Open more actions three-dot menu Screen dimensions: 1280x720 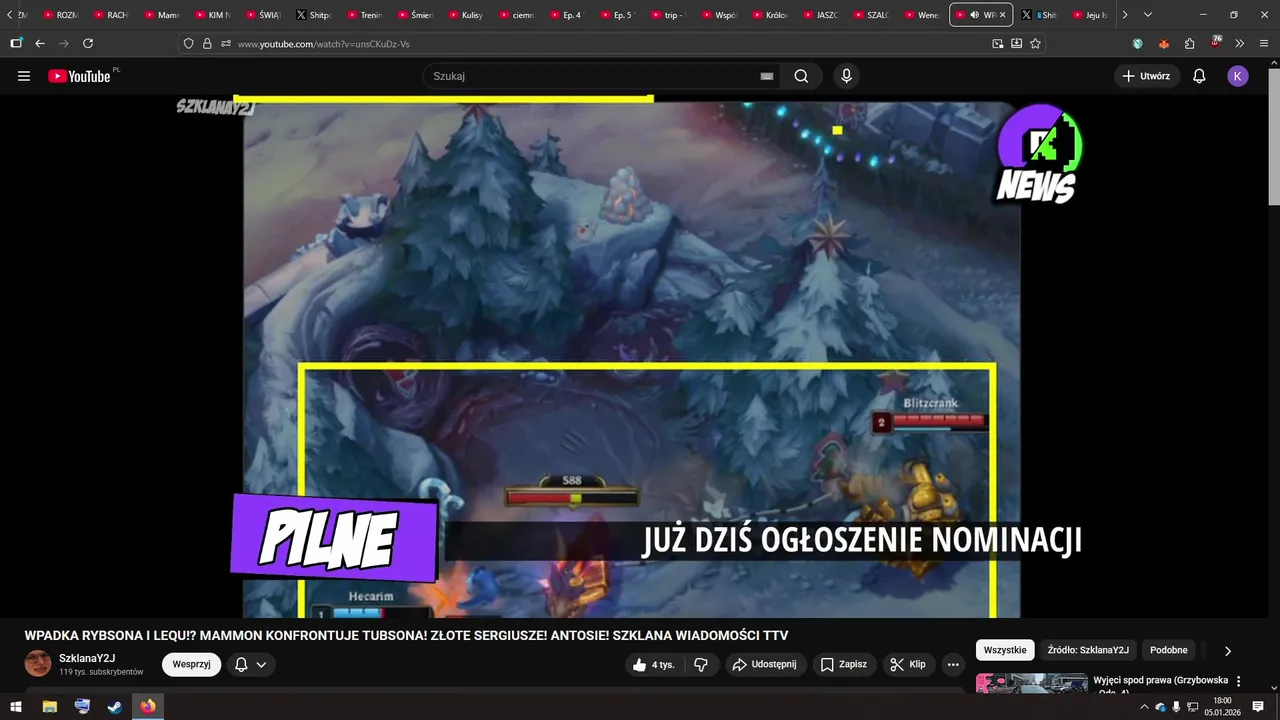953,664
